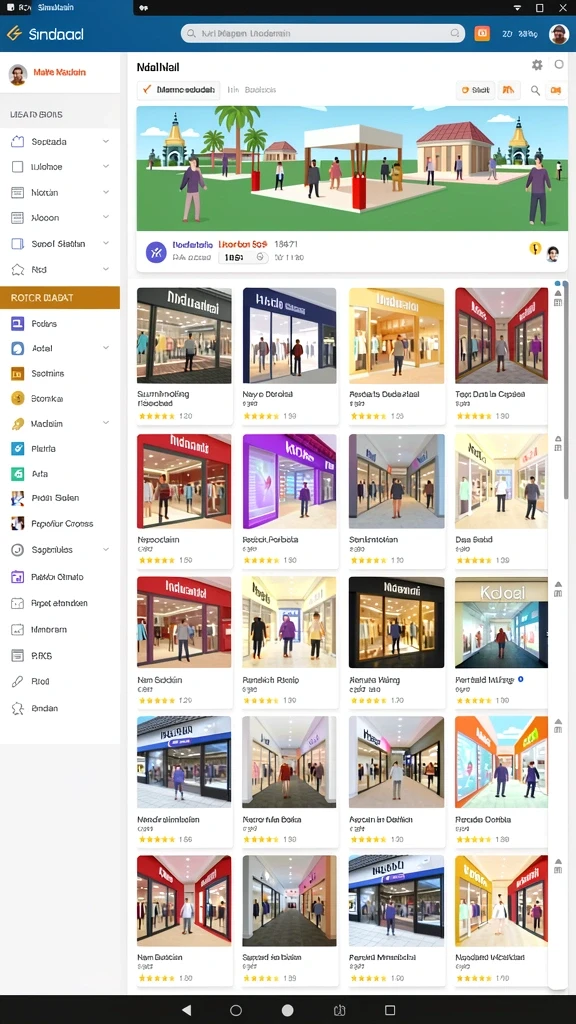The width and height of the screenshot is (576, 1024).
Task: Open the purple Rcdick Porbota store thumbnail
Action: 289,481
